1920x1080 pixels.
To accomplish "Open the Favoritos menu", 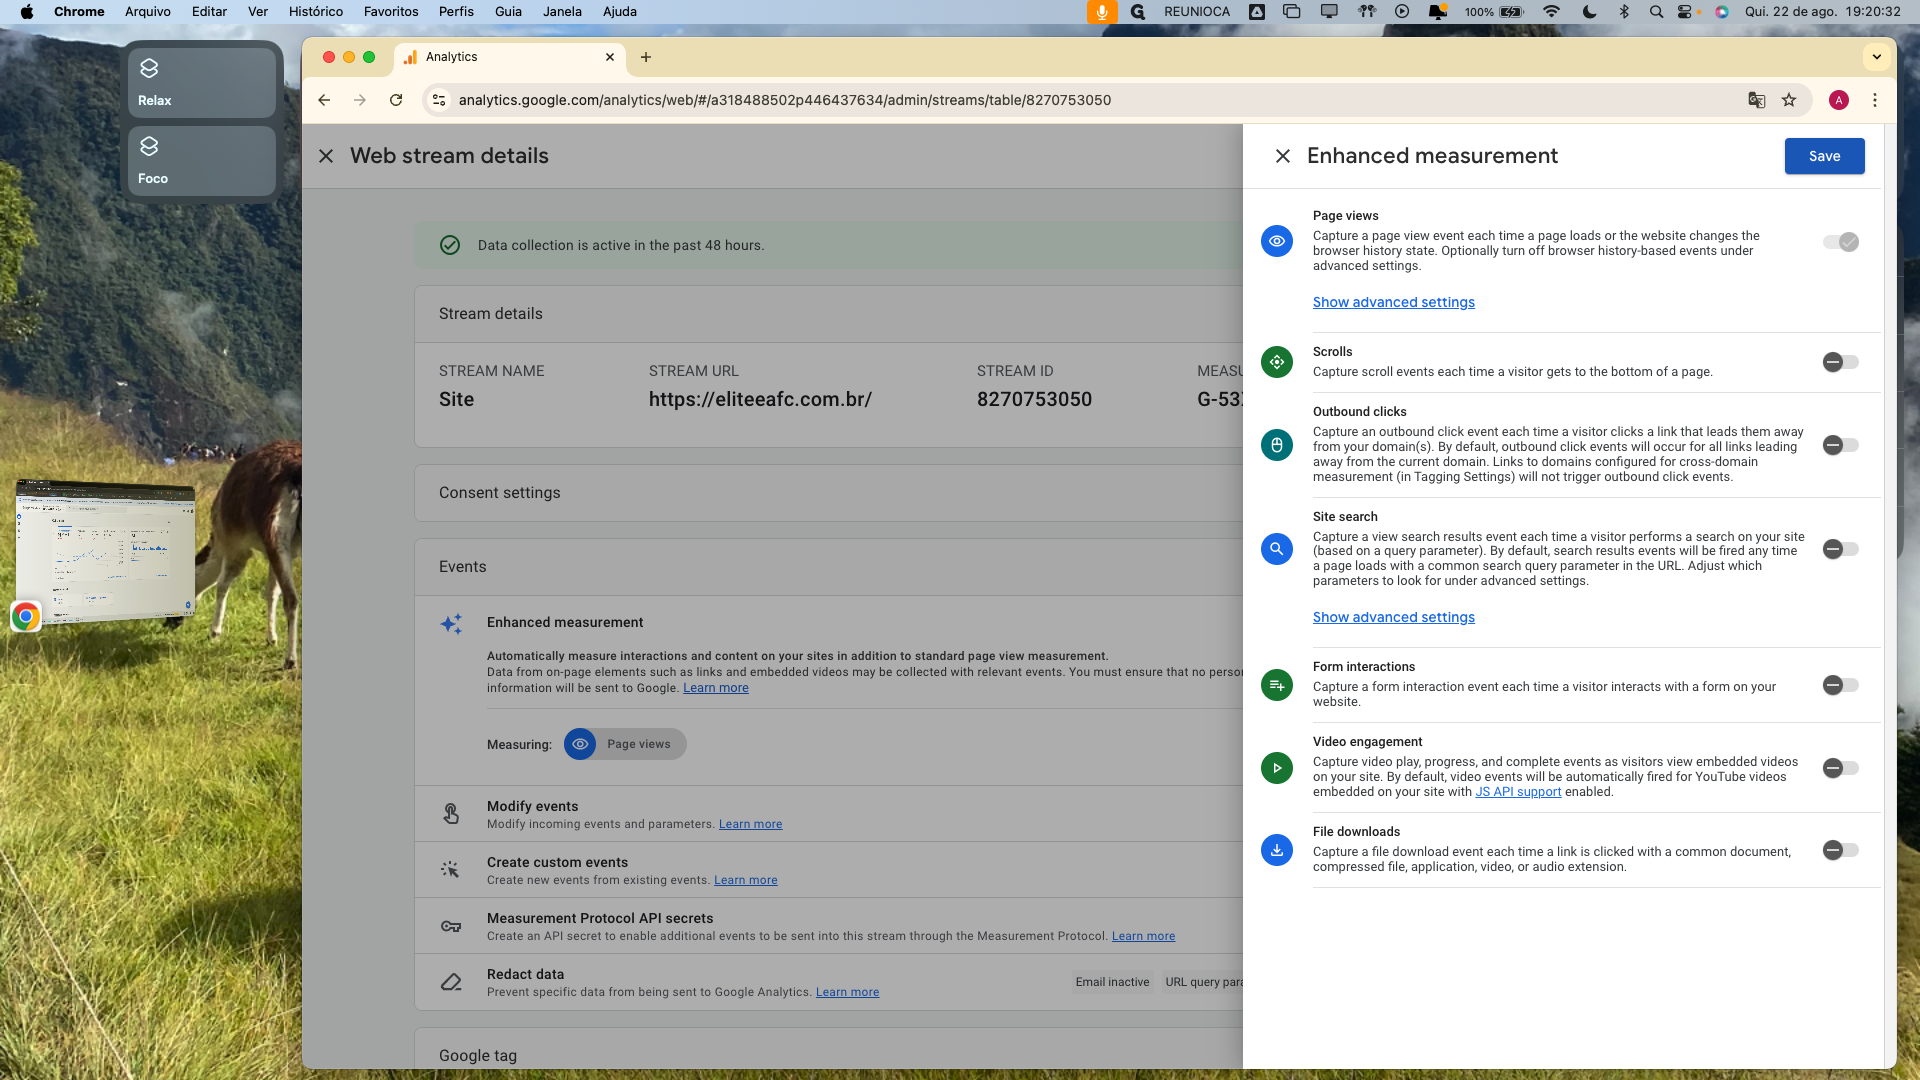I will point(391,12).
